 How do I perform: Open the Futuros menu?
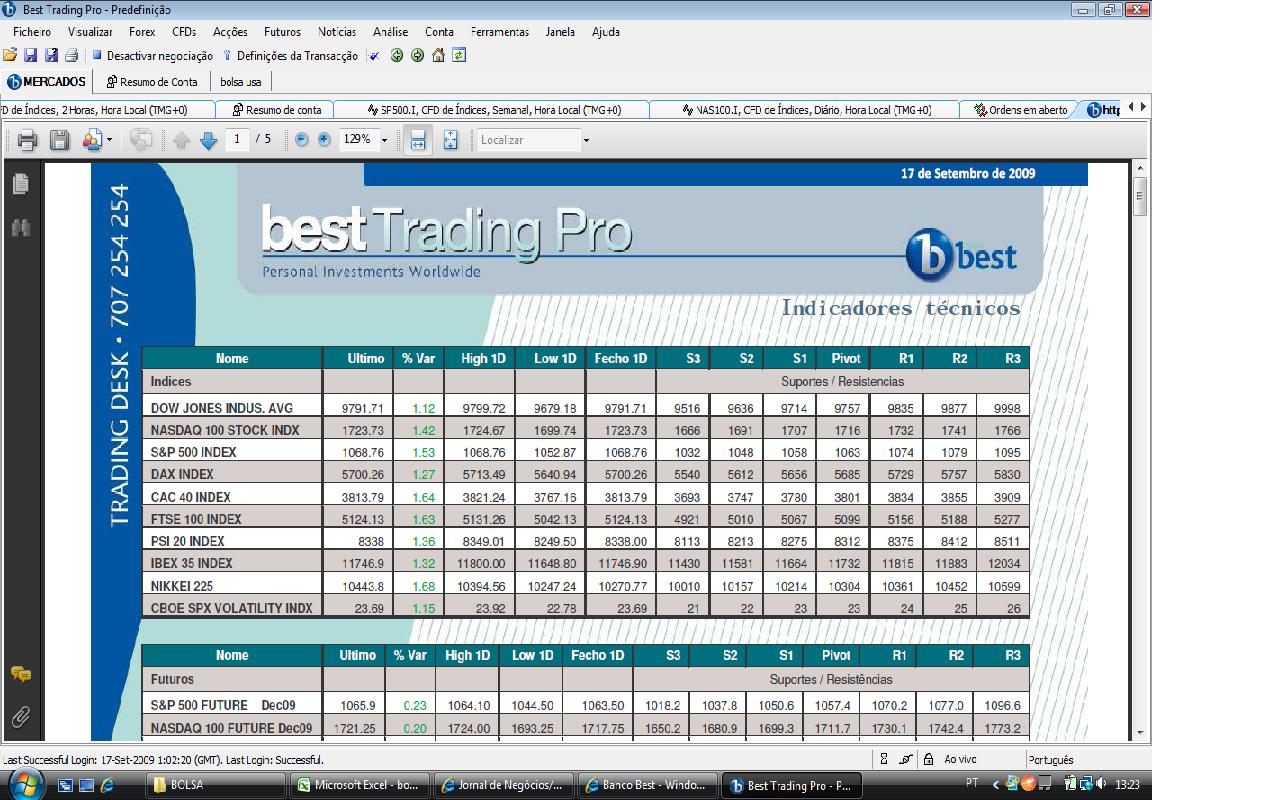282,32
